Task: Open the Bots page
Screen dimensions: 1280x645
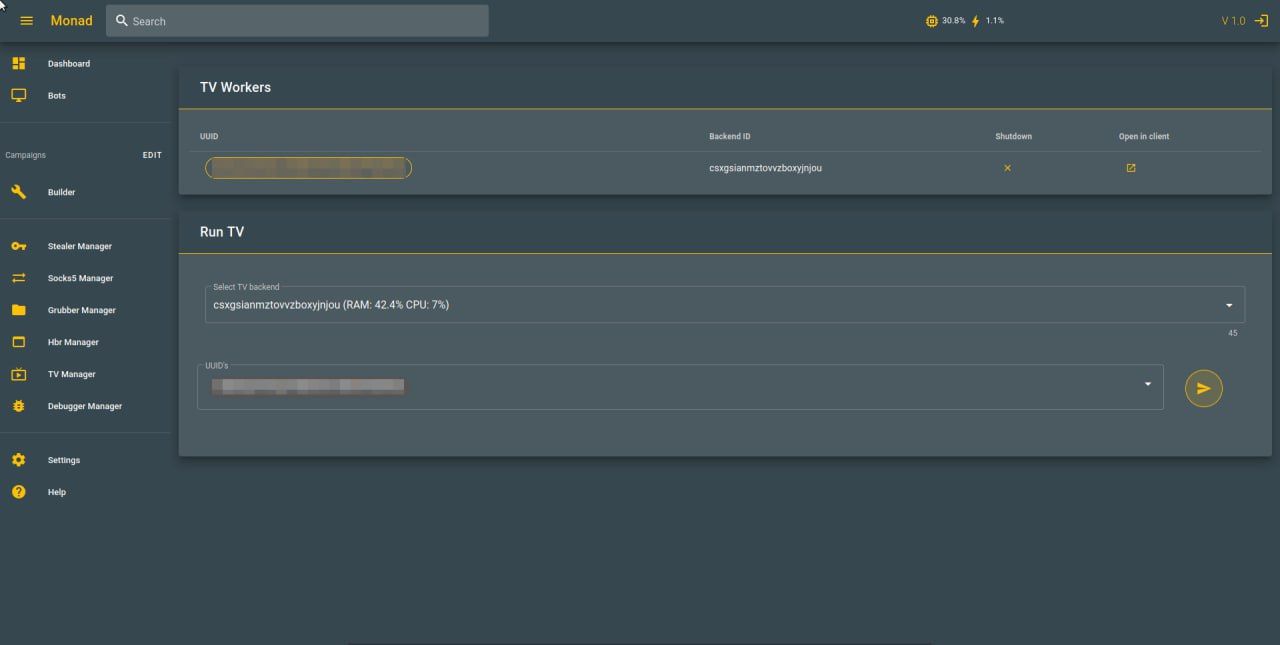Action: [57, 96]
